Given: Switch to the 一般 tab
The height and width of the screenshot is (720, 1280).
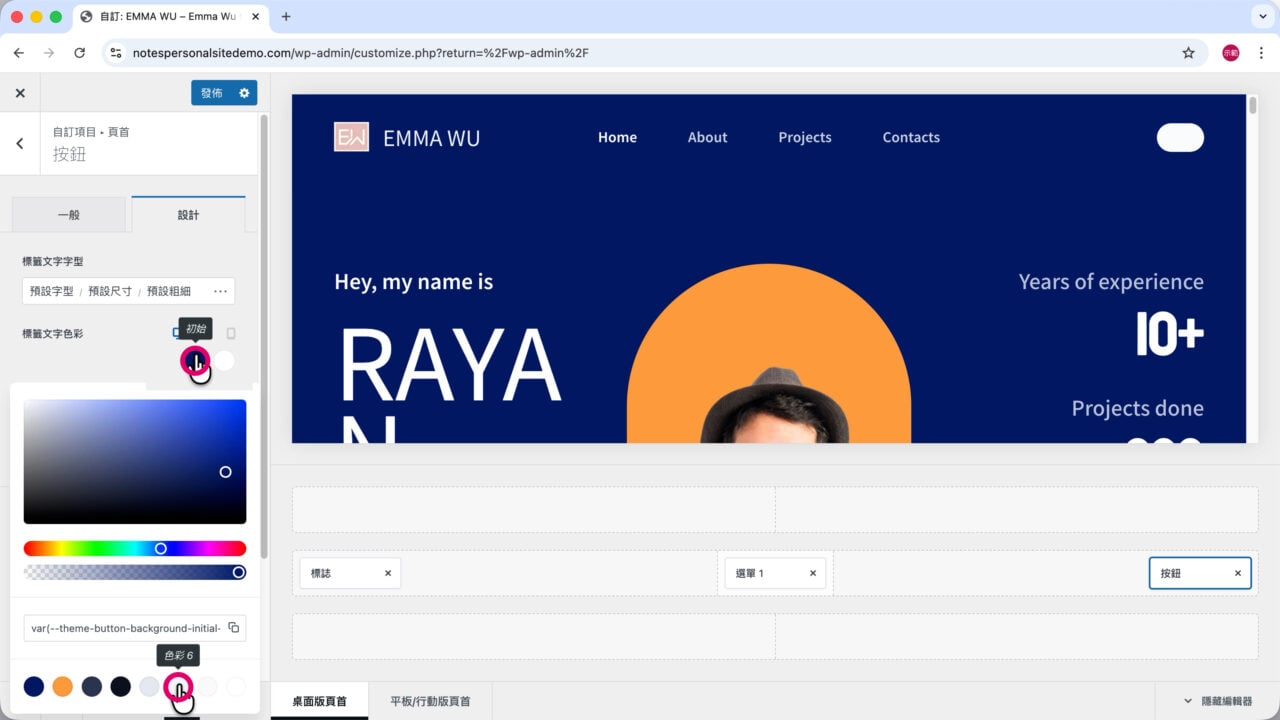Looking at the screenshot, I should [69, 215].
